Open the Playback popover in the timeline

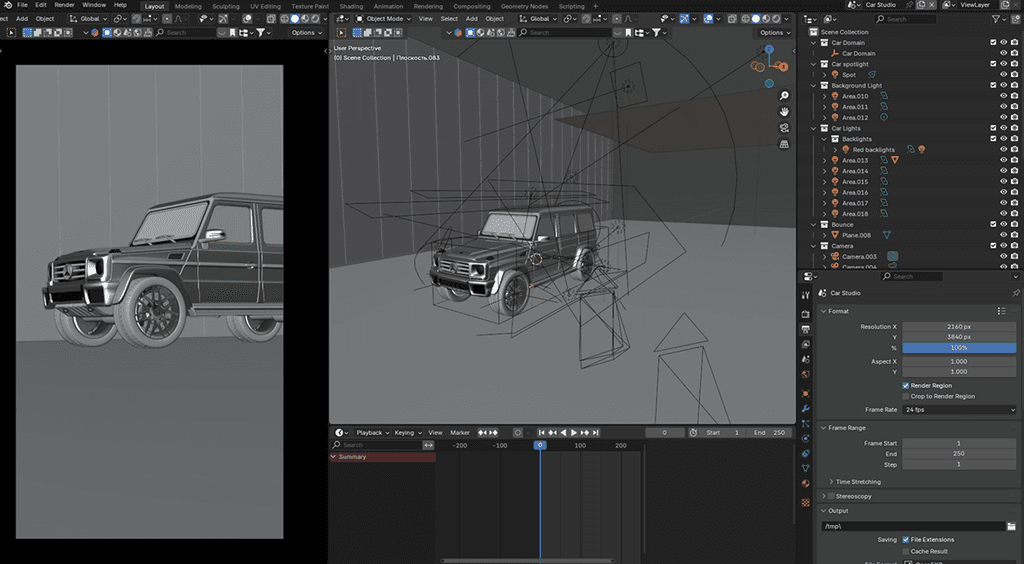coord(371,433)
